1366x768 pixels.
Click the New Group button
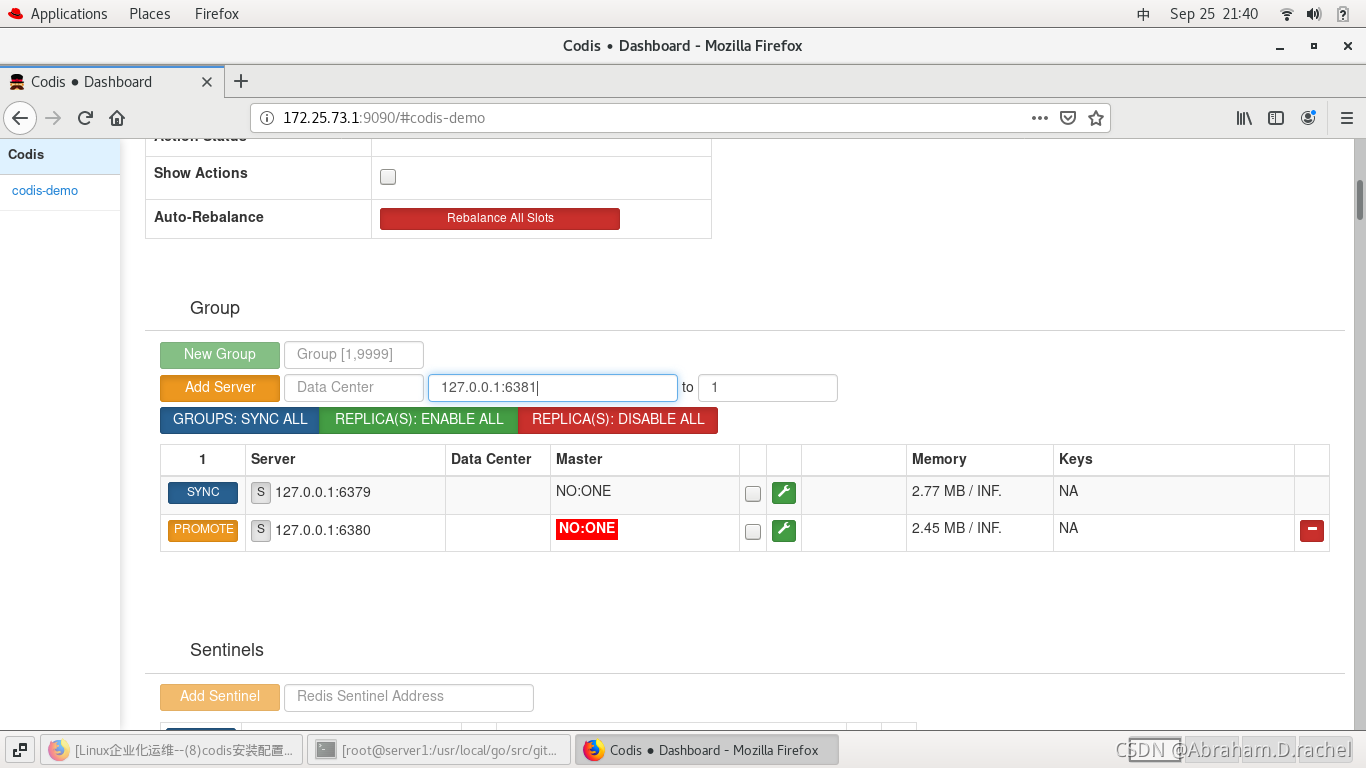point(219,354)
